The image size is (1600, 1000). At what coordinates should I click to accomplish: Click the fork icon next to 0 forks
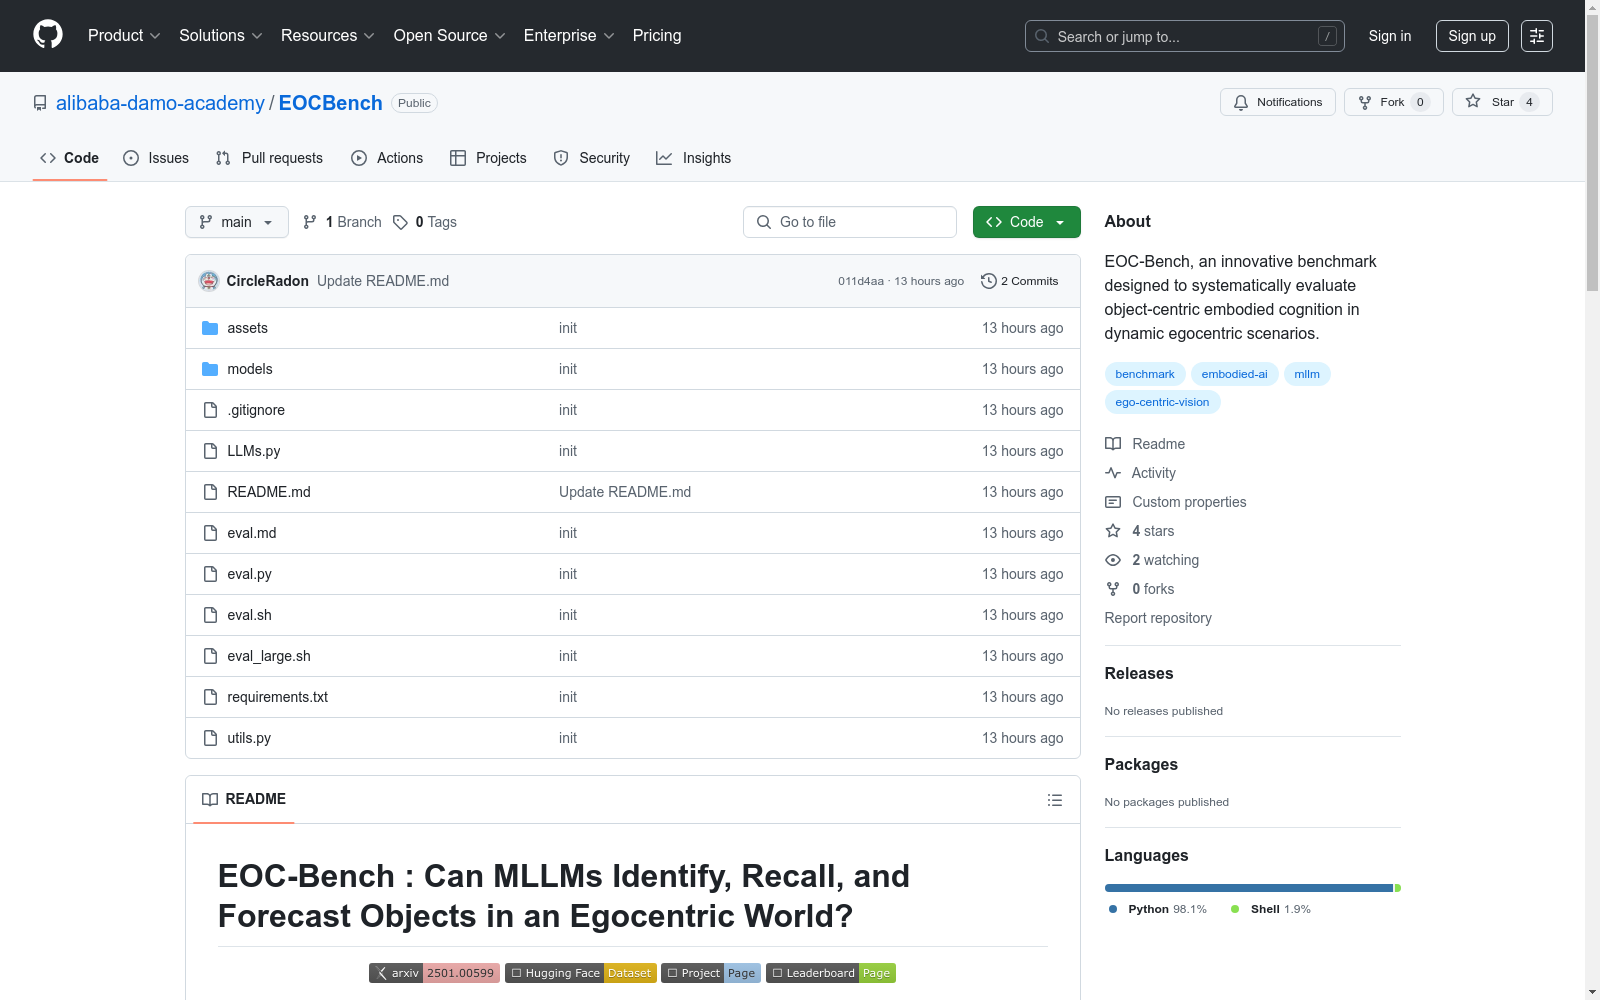1113,589
